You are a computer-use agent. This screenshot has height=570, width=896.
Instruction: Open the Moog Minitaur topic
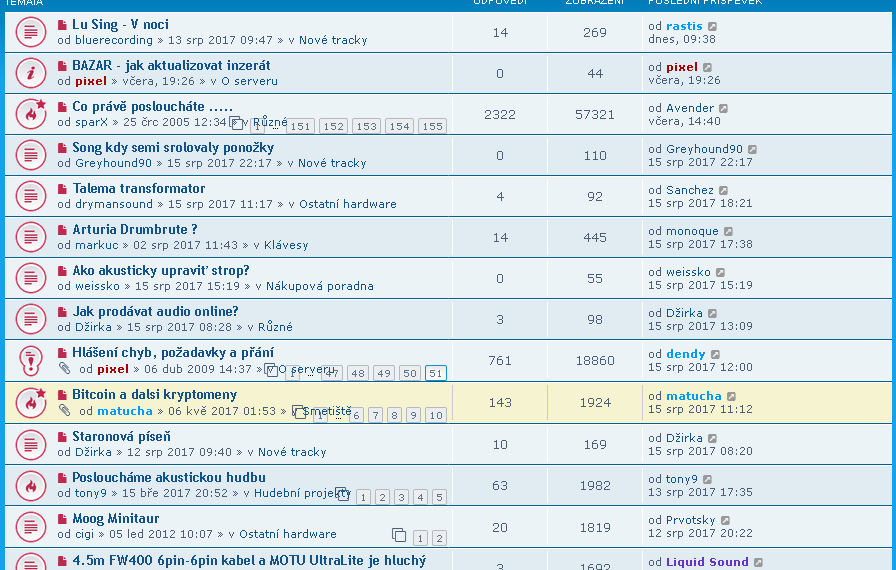click(116, 519)
